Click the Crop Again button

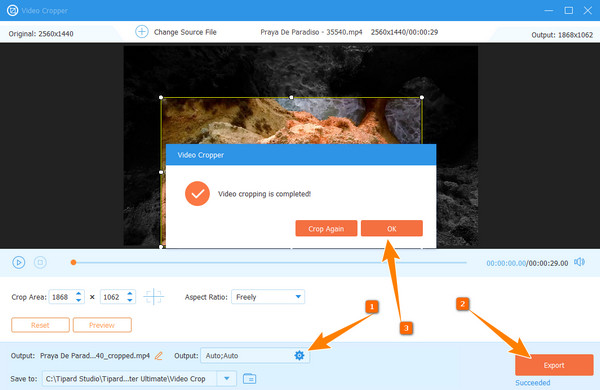click(x=326, y=228)
